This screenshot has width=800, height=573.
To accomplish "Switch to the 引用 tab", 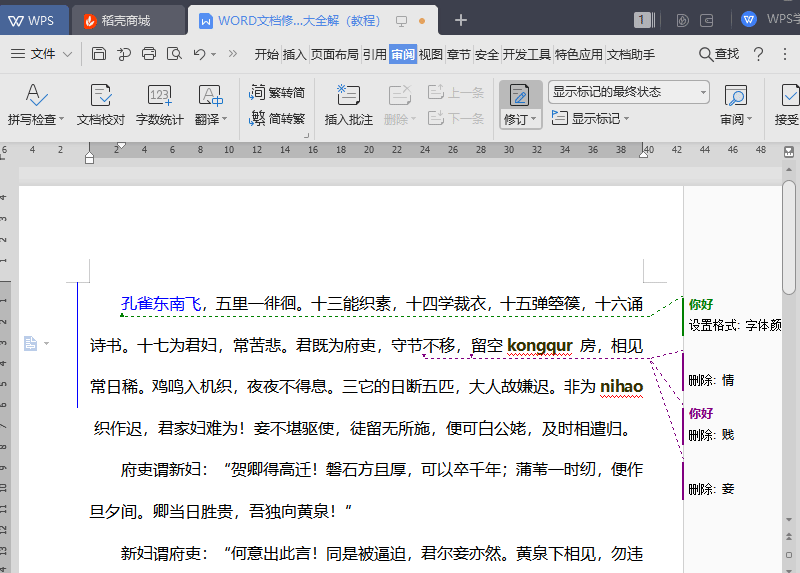I will [x=374, y=54].
